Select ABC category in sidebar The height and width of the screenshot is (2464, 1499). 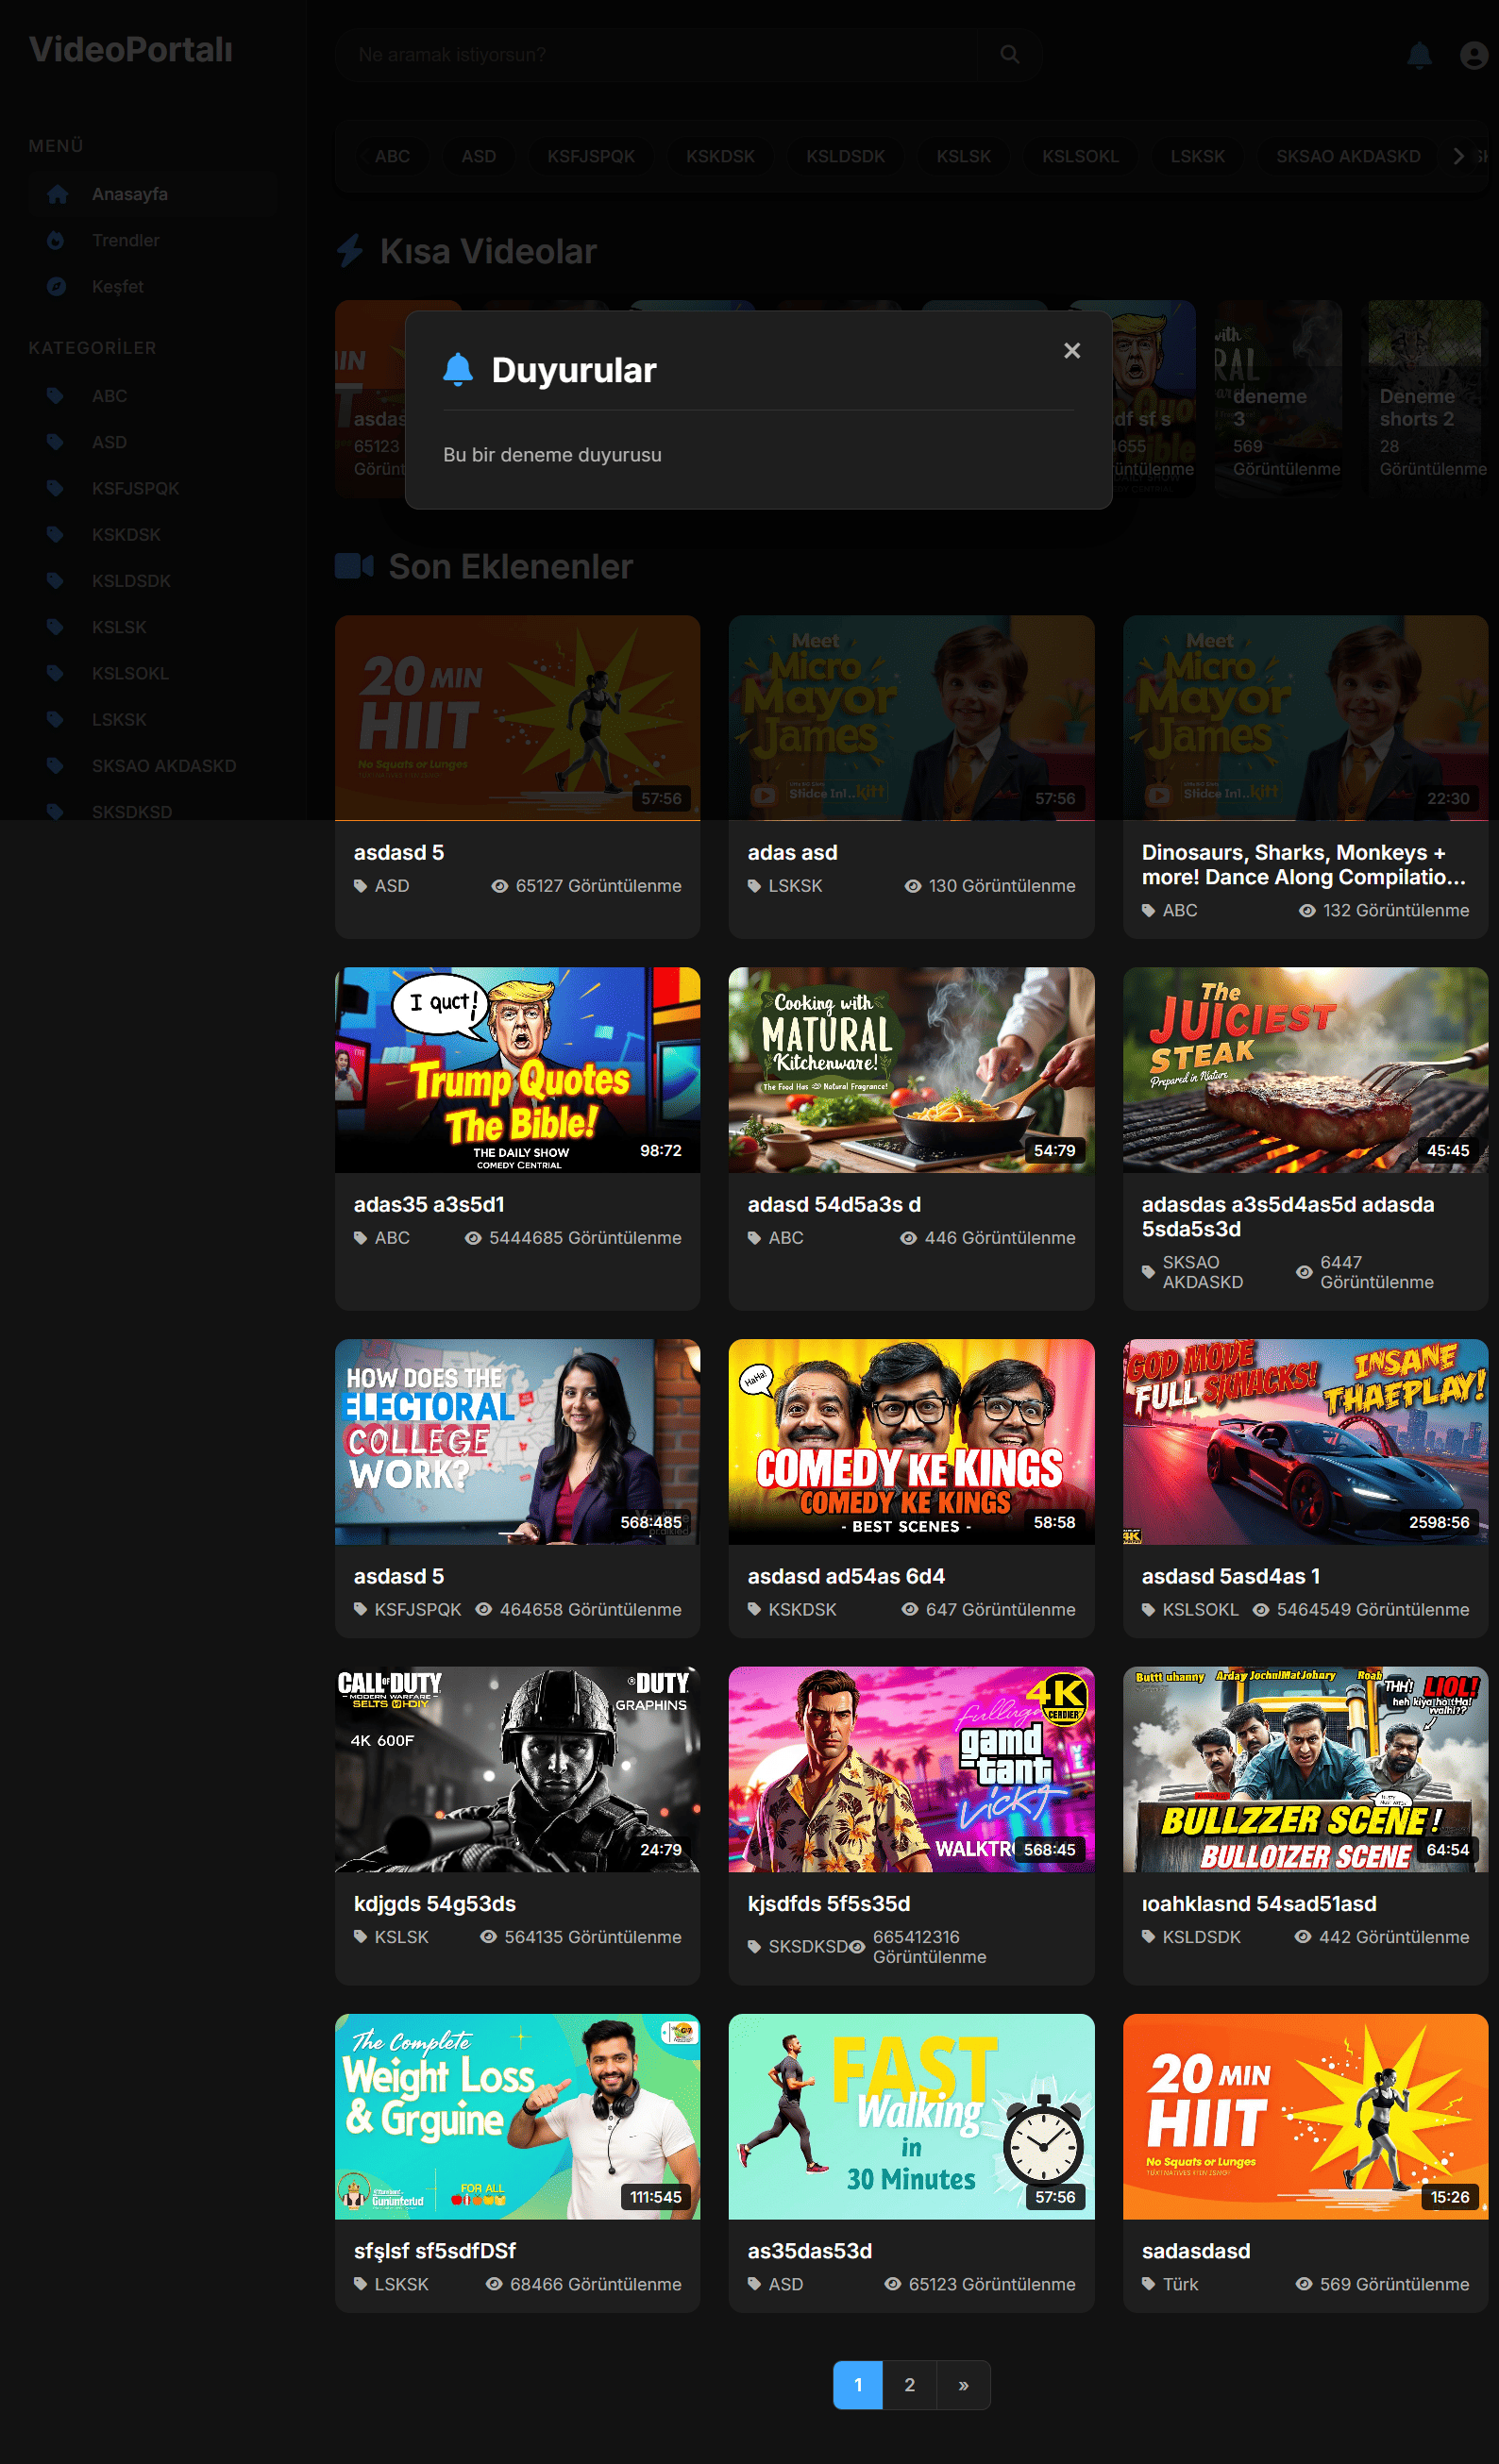[153, 396]
